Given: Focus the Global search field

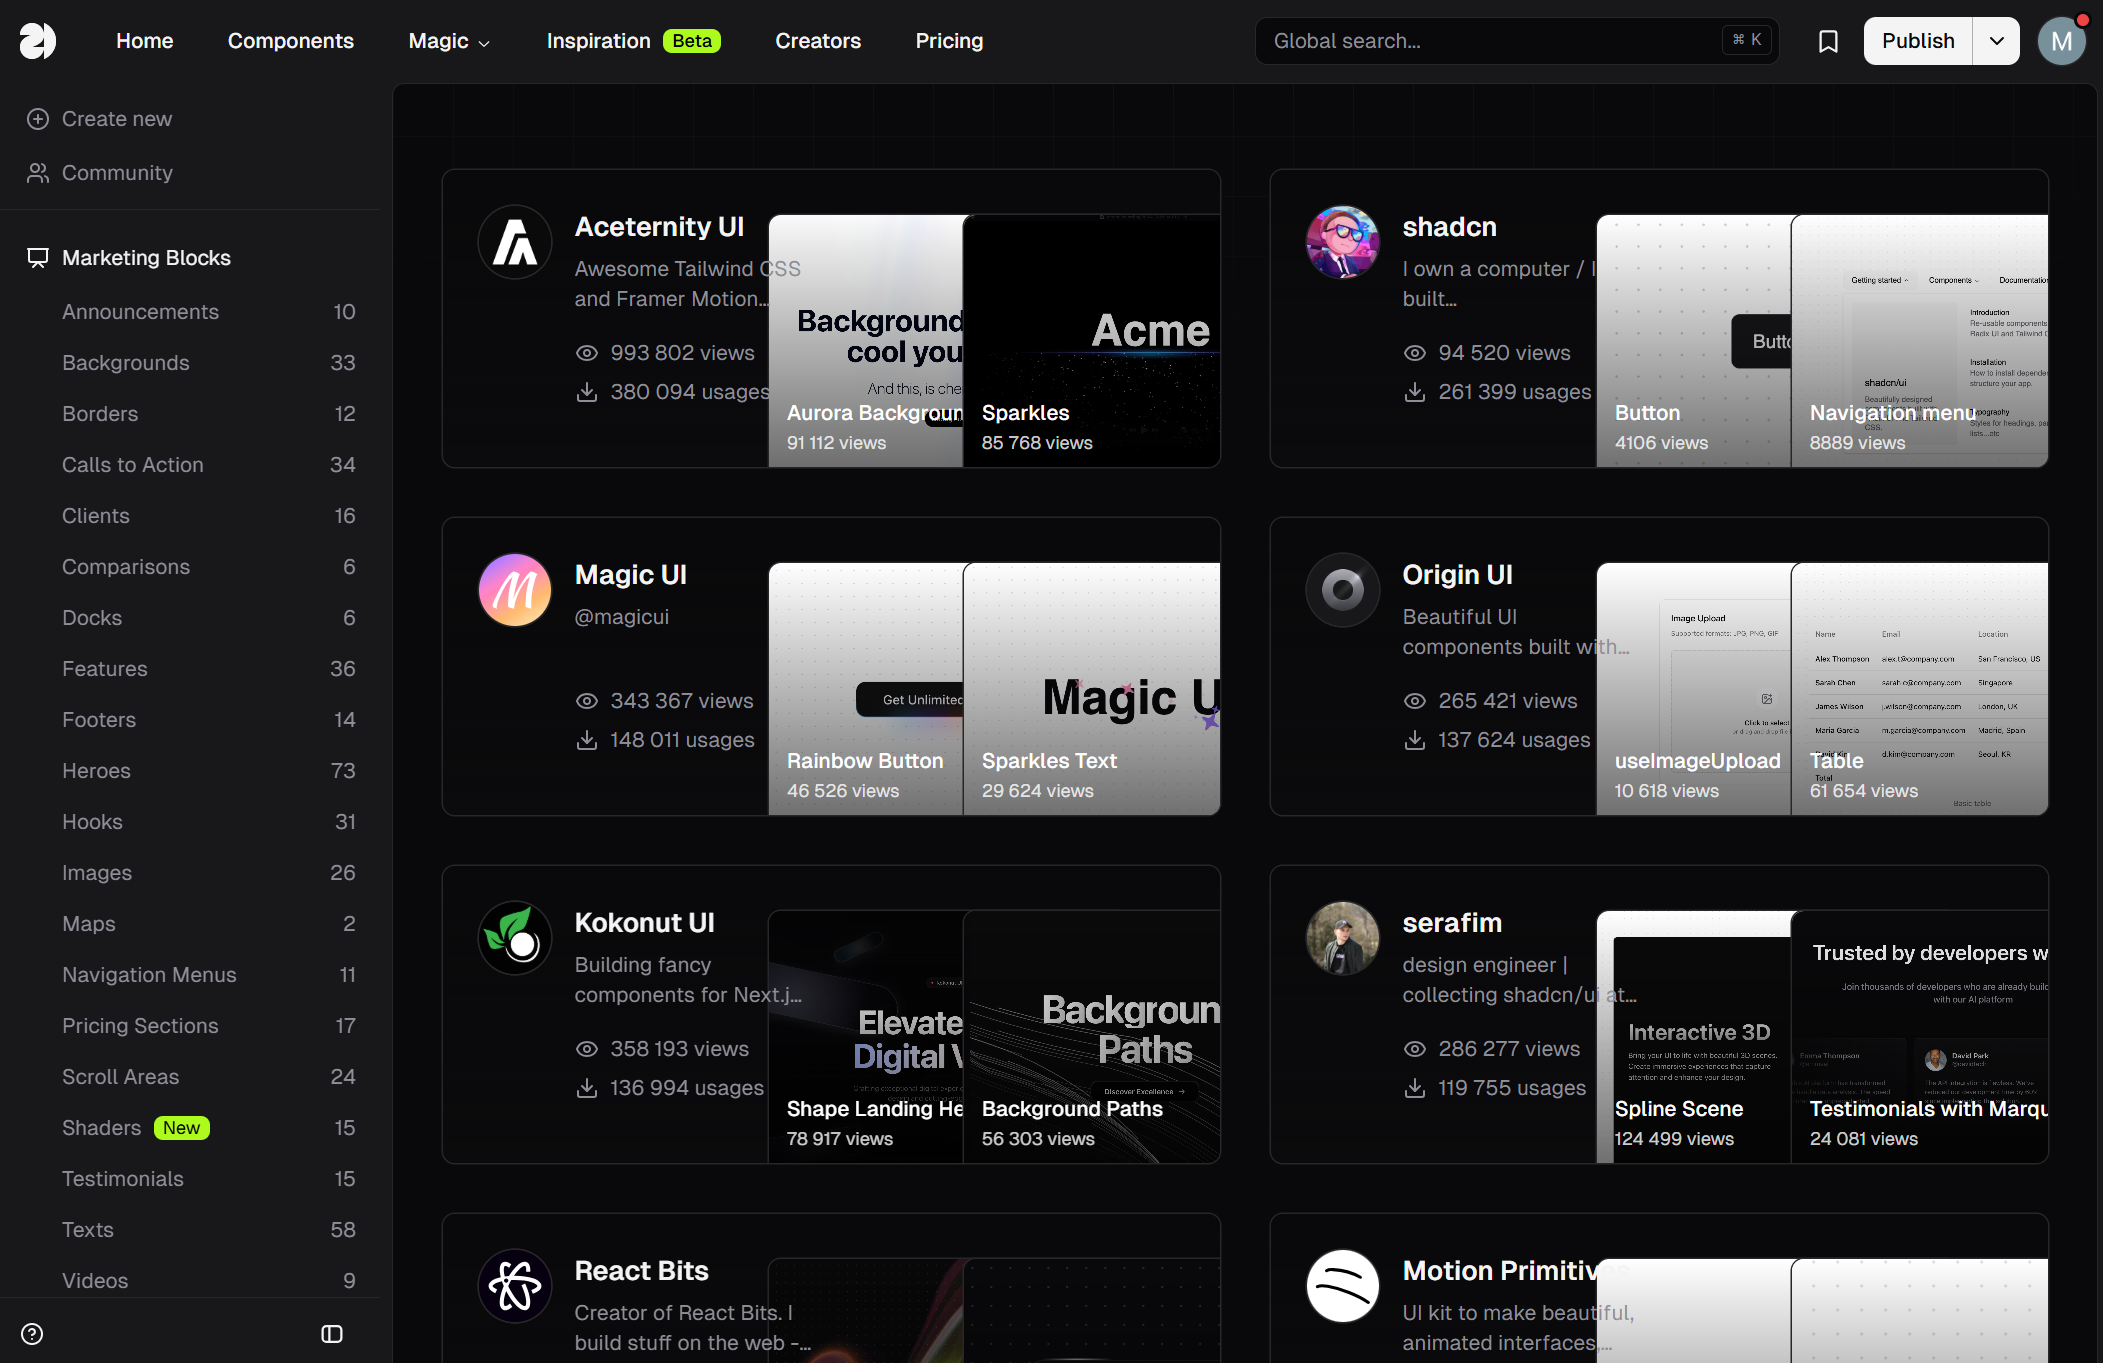Looking at the screenshot, I should click(x=1490, y=41).
